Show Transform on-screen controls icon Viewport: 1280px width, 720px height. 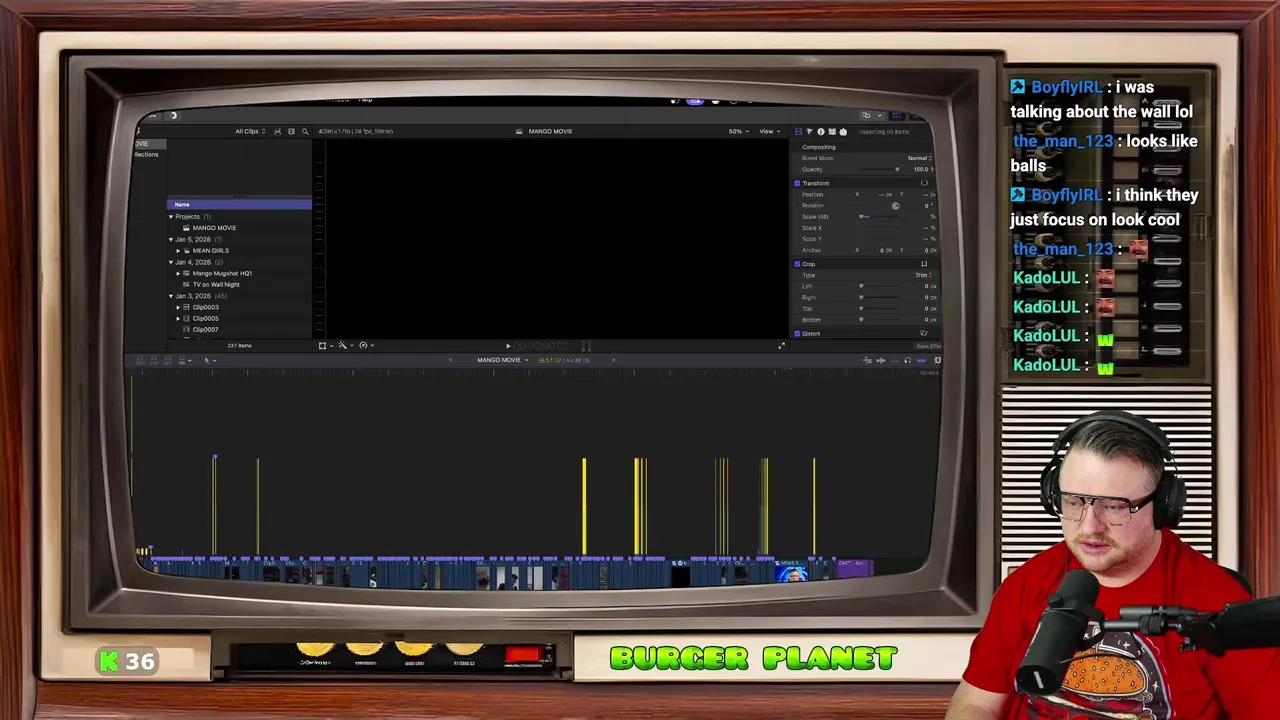924,183
